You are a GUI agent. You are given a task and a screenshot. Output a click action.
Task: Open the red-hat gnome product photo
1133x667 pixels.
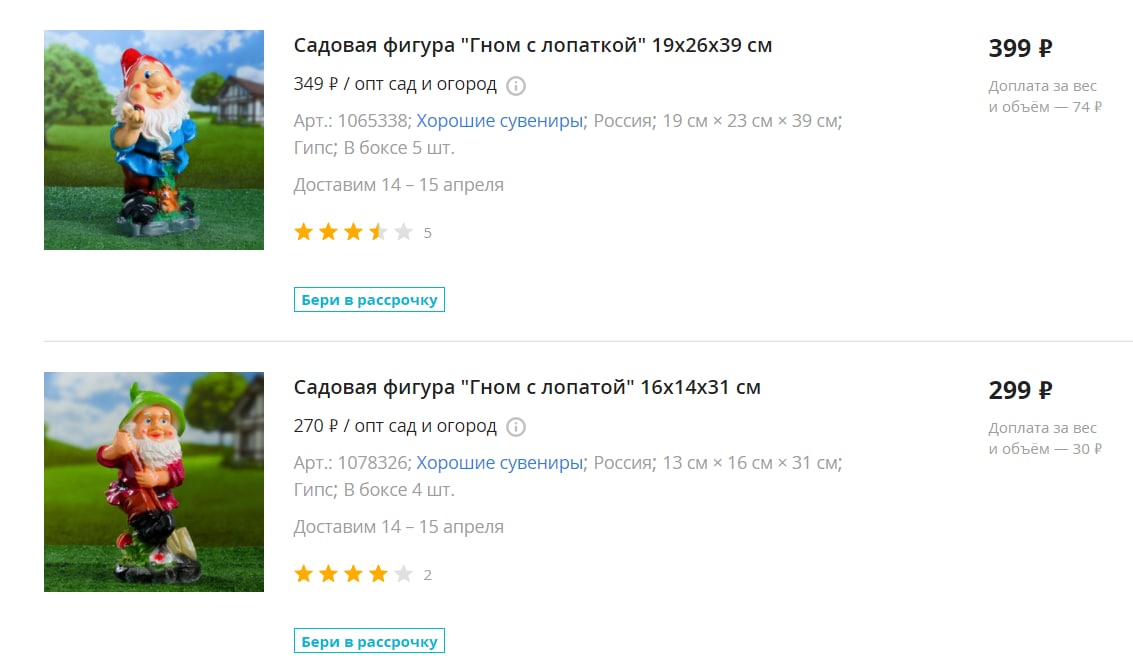coord(154,140)
